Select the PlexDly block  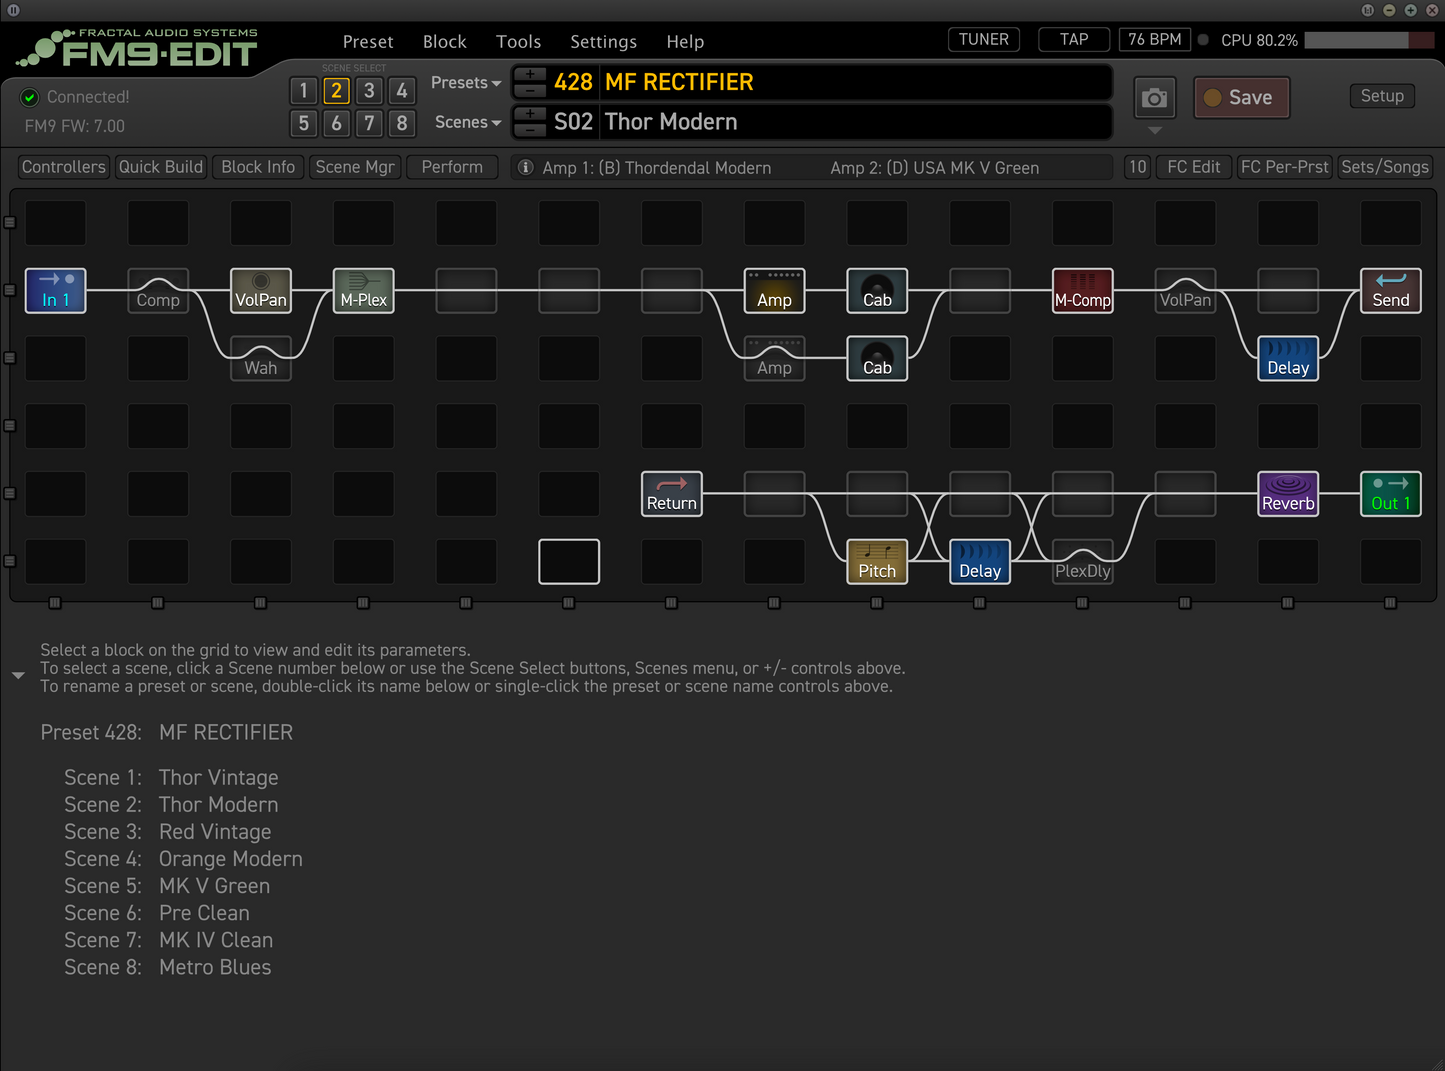coord(1083,562)
